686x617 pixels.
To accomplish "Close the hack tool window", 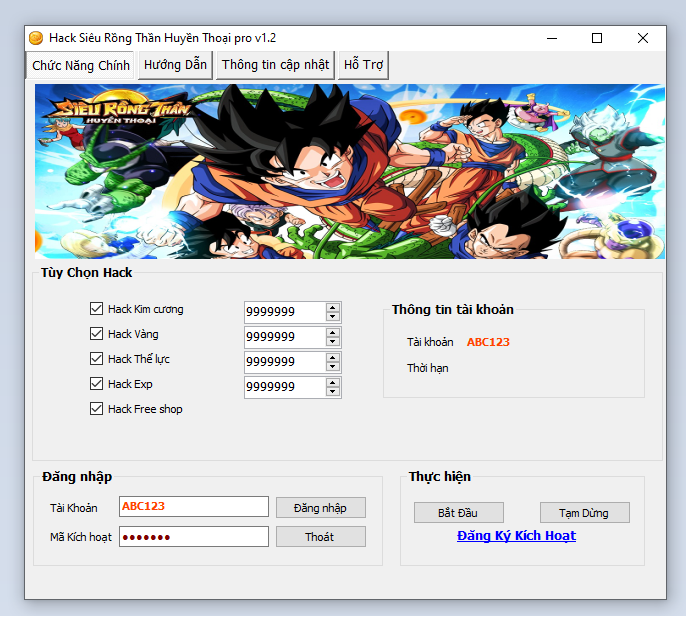I will (x=643, y=38).
